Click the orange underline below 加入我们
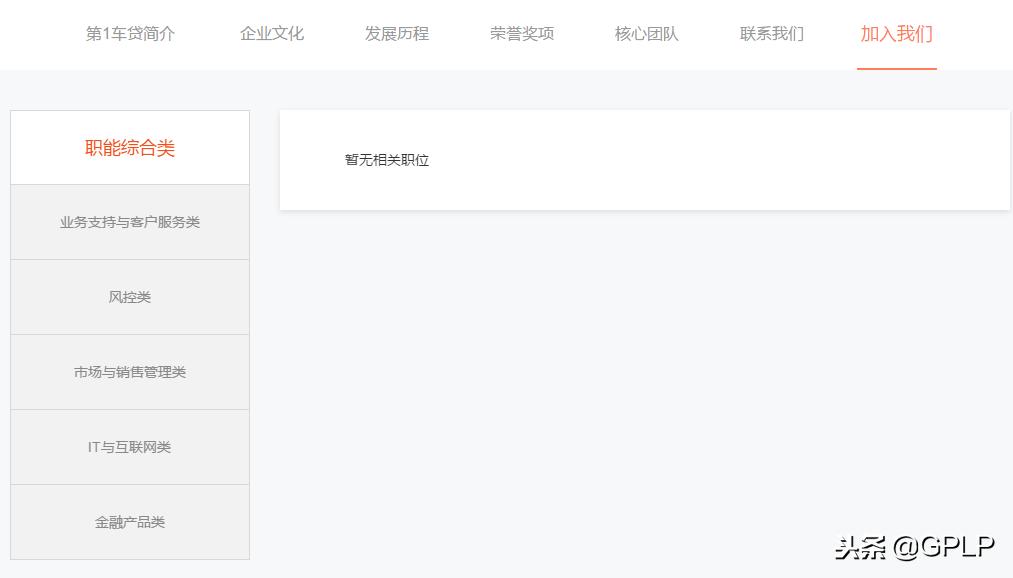 coord(896,67)
